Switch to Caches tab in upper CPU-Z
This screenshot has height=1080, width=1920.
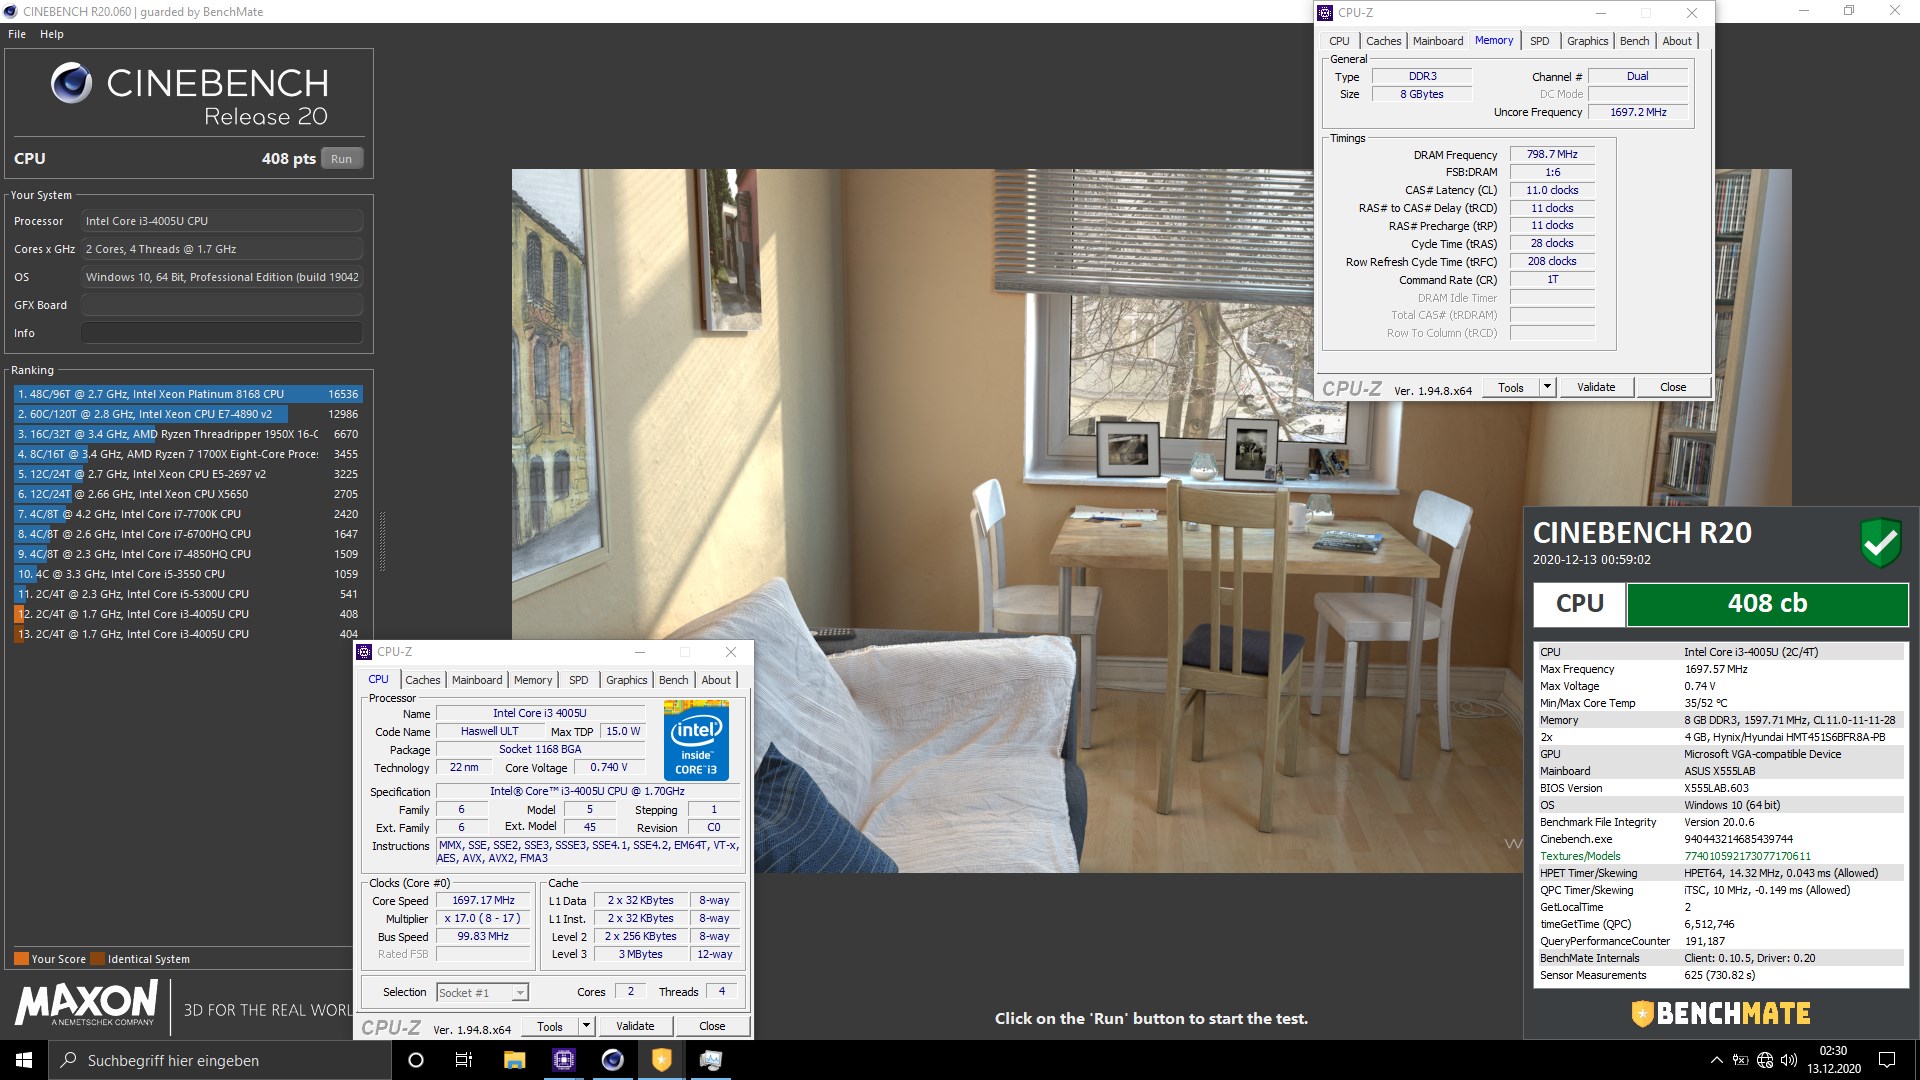click(x=1383, y=41)
